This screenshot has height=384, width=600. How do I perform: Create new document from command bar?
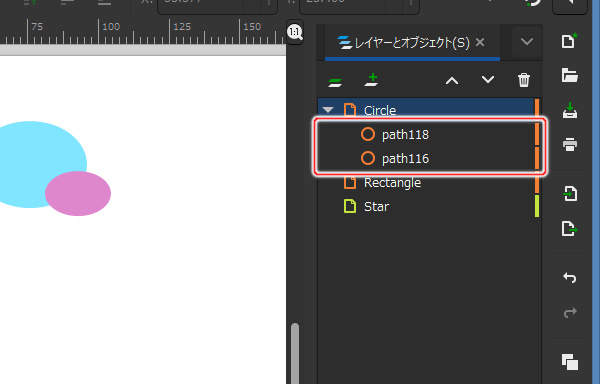coord(569,41)
